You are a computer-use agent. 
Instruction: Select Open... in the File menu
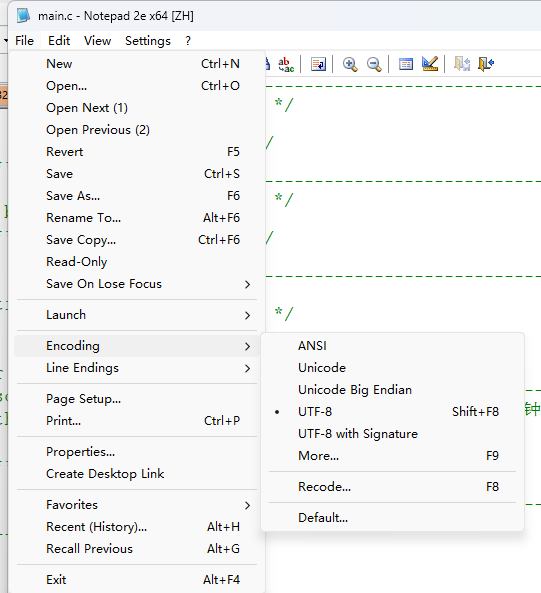(x=136, y=86)
